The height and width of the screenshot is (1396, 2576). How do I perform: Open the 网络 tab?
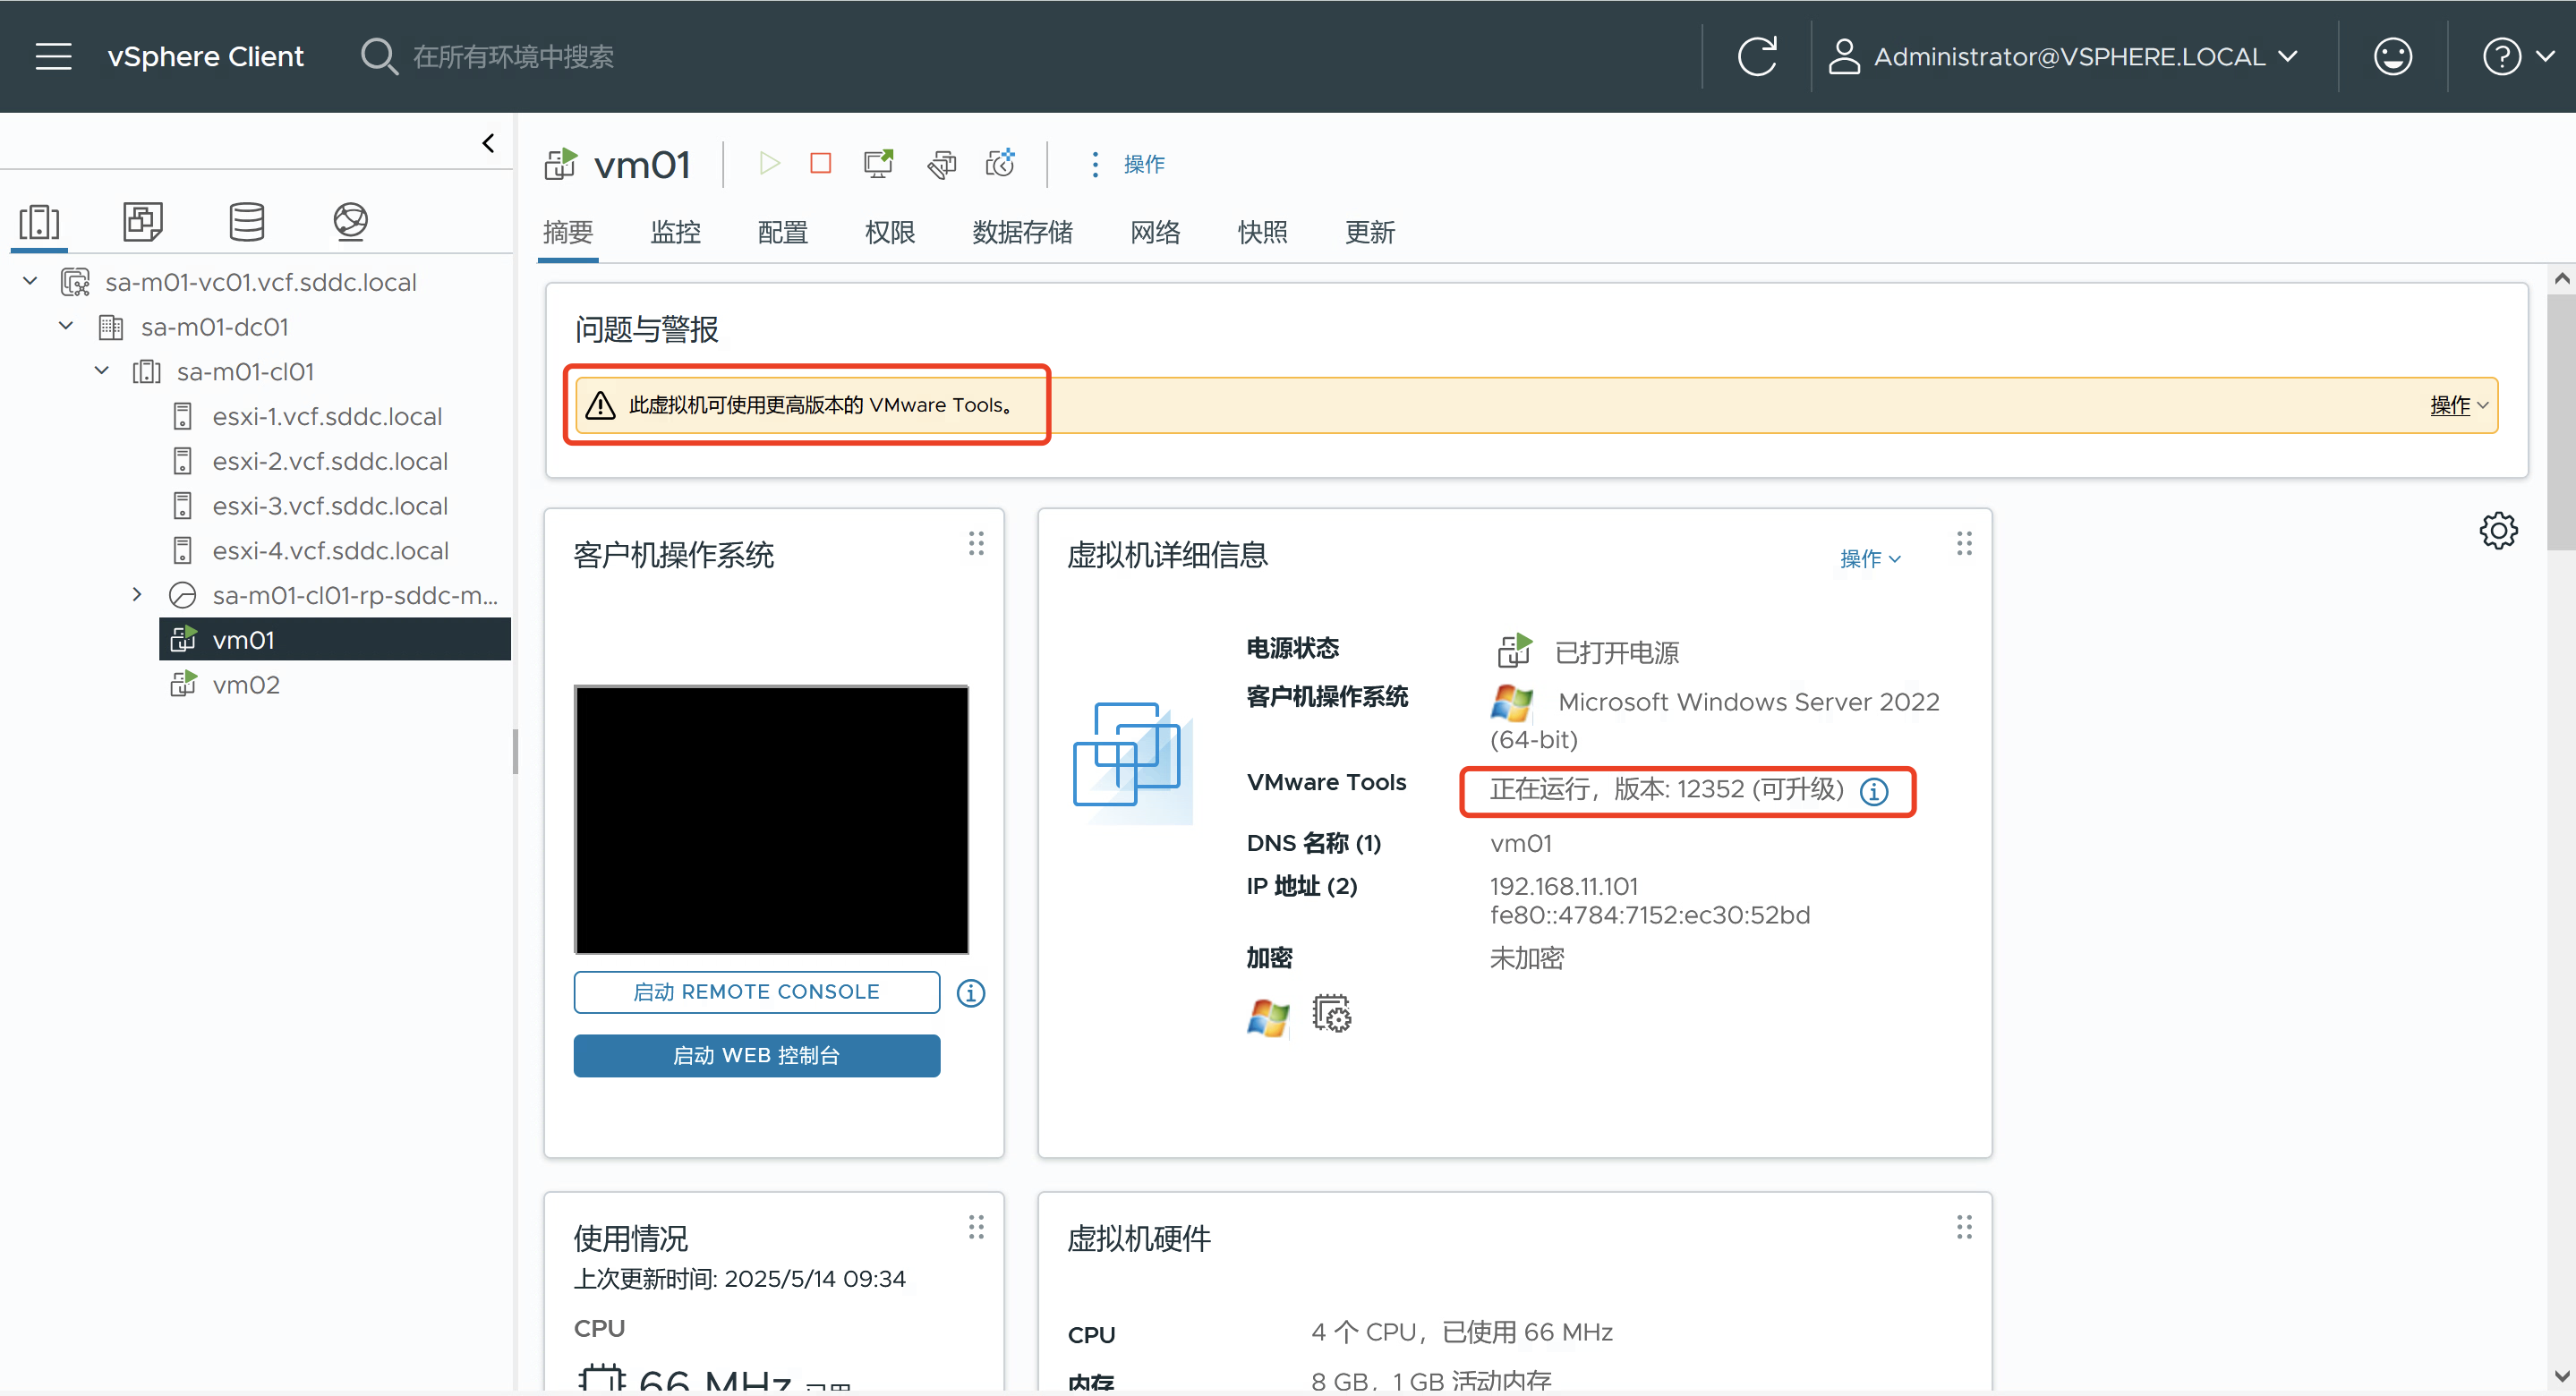1155,233
